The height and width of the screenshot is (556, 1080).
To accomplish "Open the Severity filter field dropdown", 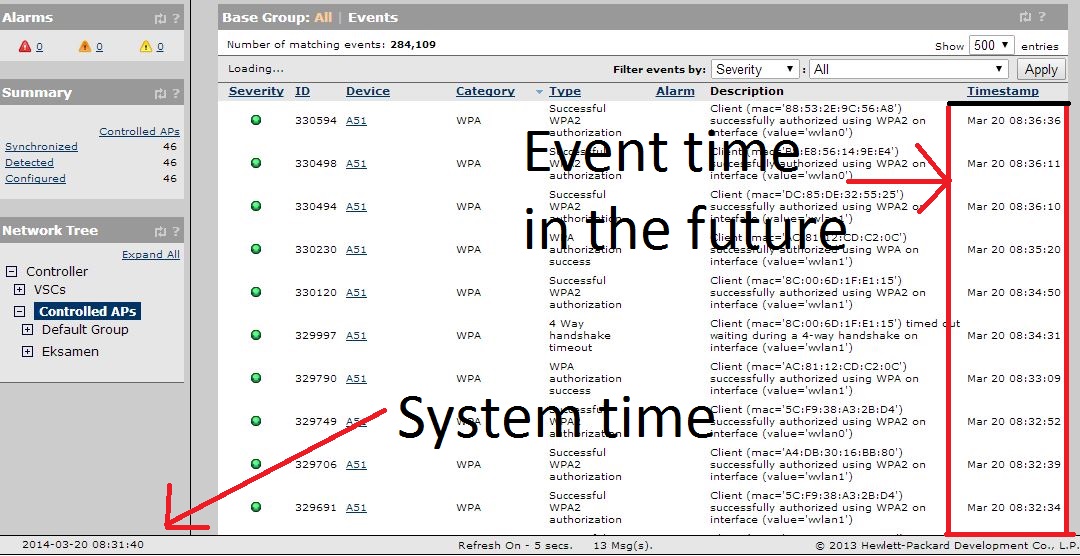I will click(755, 69).
